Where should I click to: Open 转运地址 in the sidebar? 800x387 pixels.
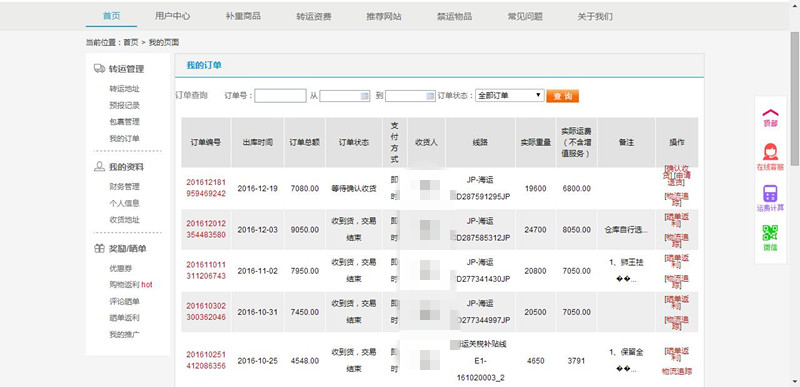pyautogui.click(x=124, y=89)
